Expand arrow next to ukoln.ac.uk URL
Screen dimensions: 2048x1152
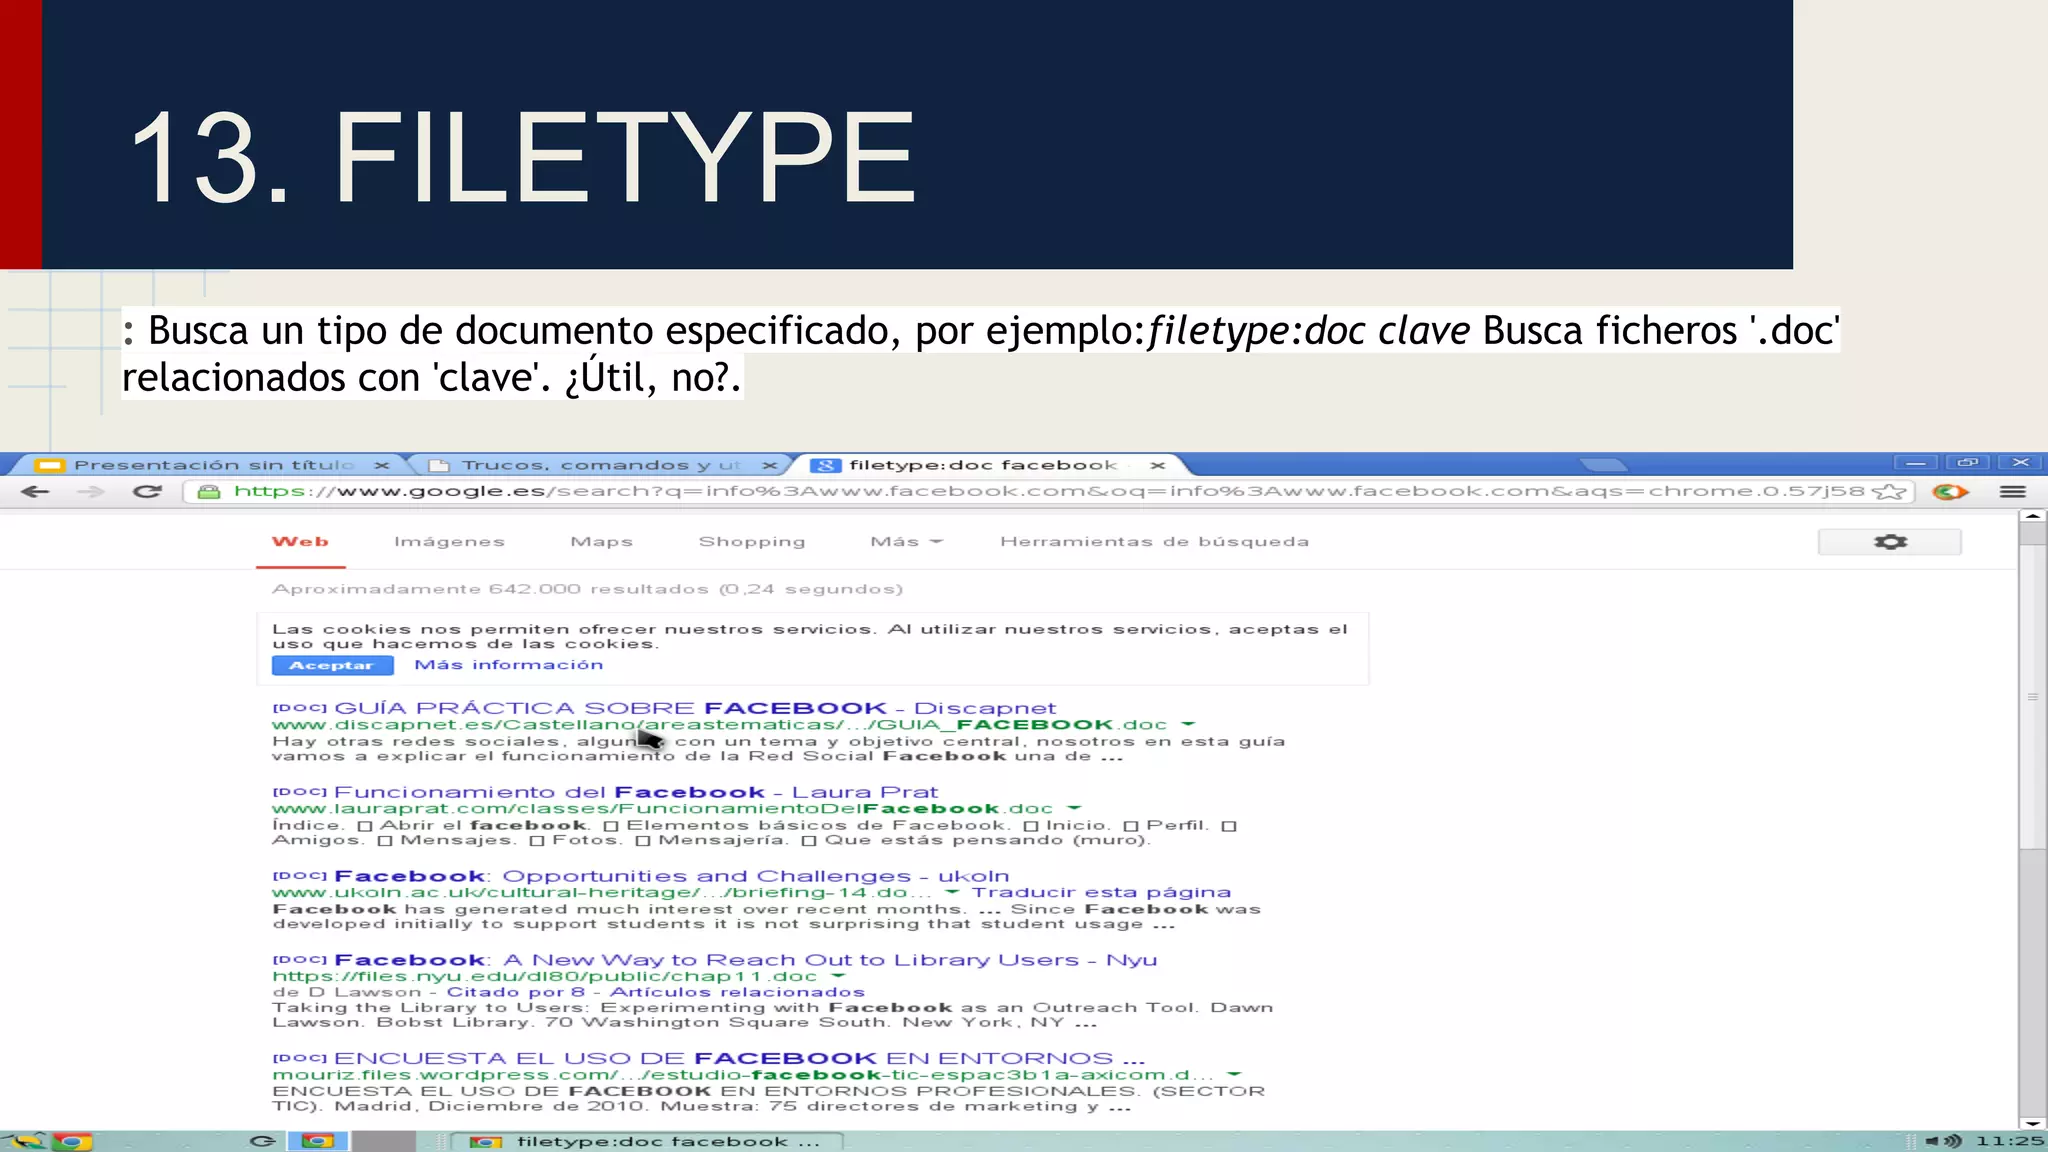(952, 892)
